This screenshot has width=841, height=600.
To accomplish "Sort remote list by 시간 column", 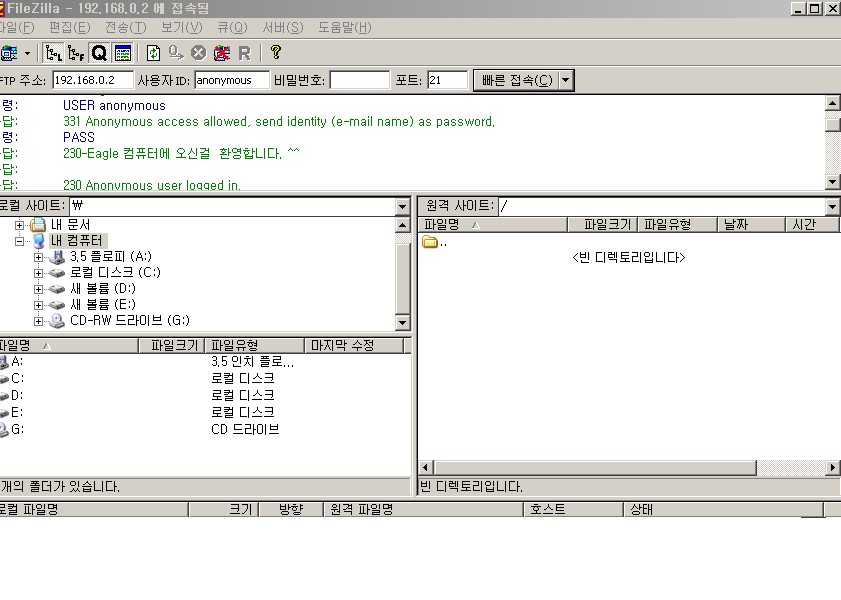I will [x=812, y=225].
